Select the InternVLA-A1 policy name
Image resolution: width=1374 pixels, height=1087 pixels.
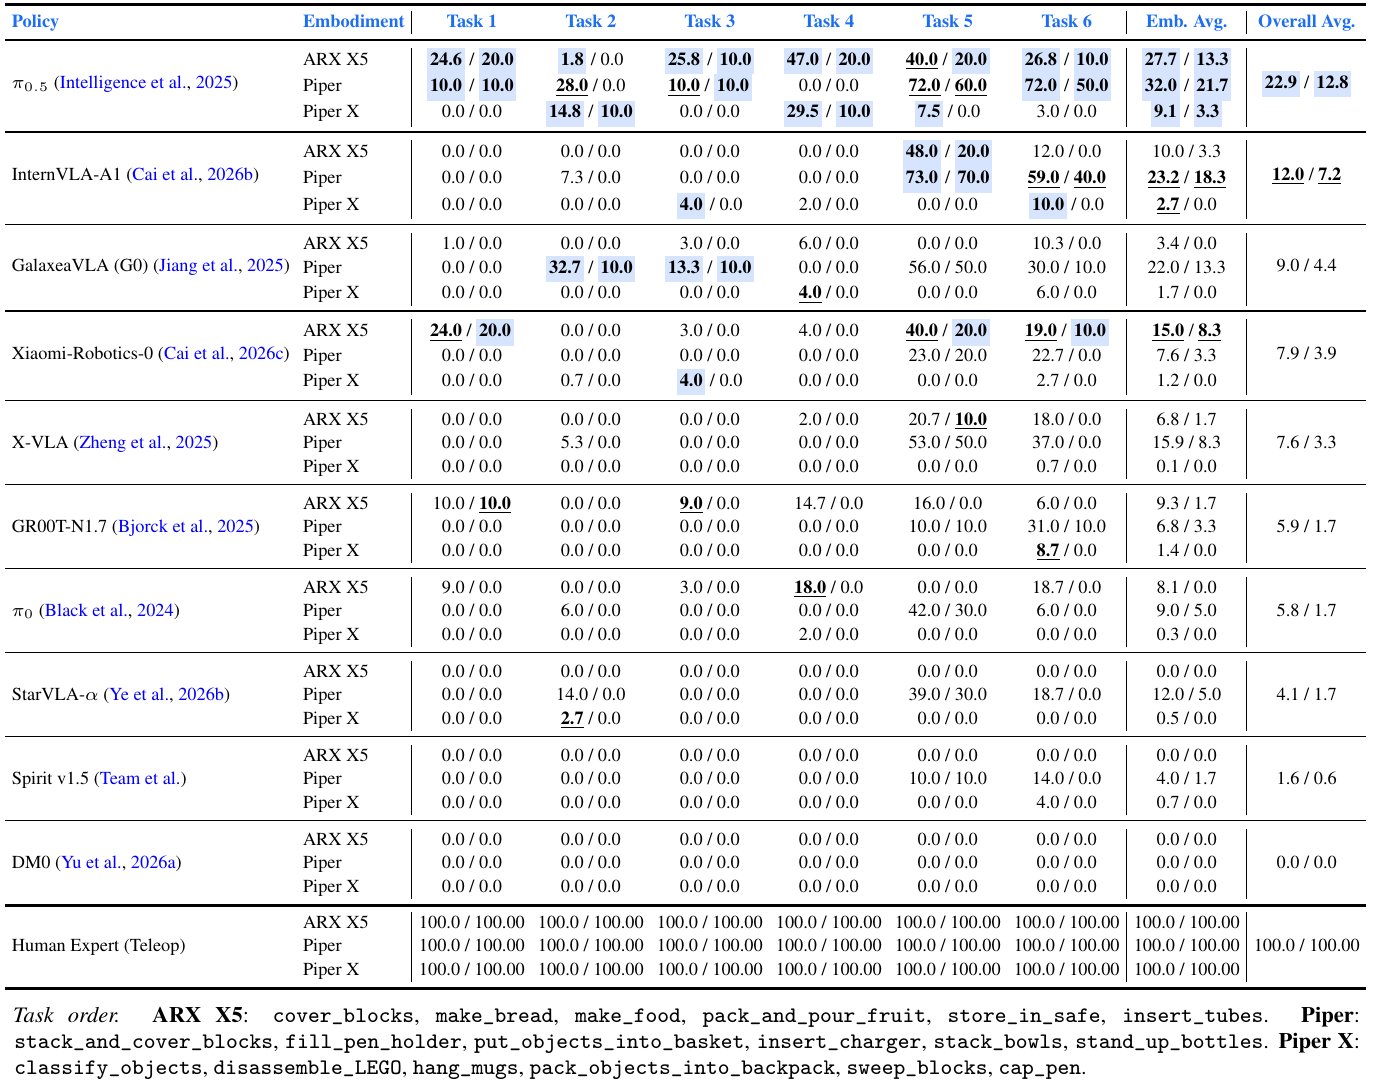67,174
